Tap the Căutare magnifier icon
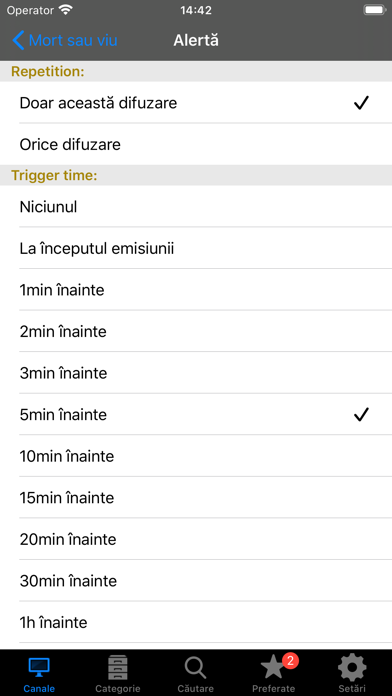 coord(195,668)
